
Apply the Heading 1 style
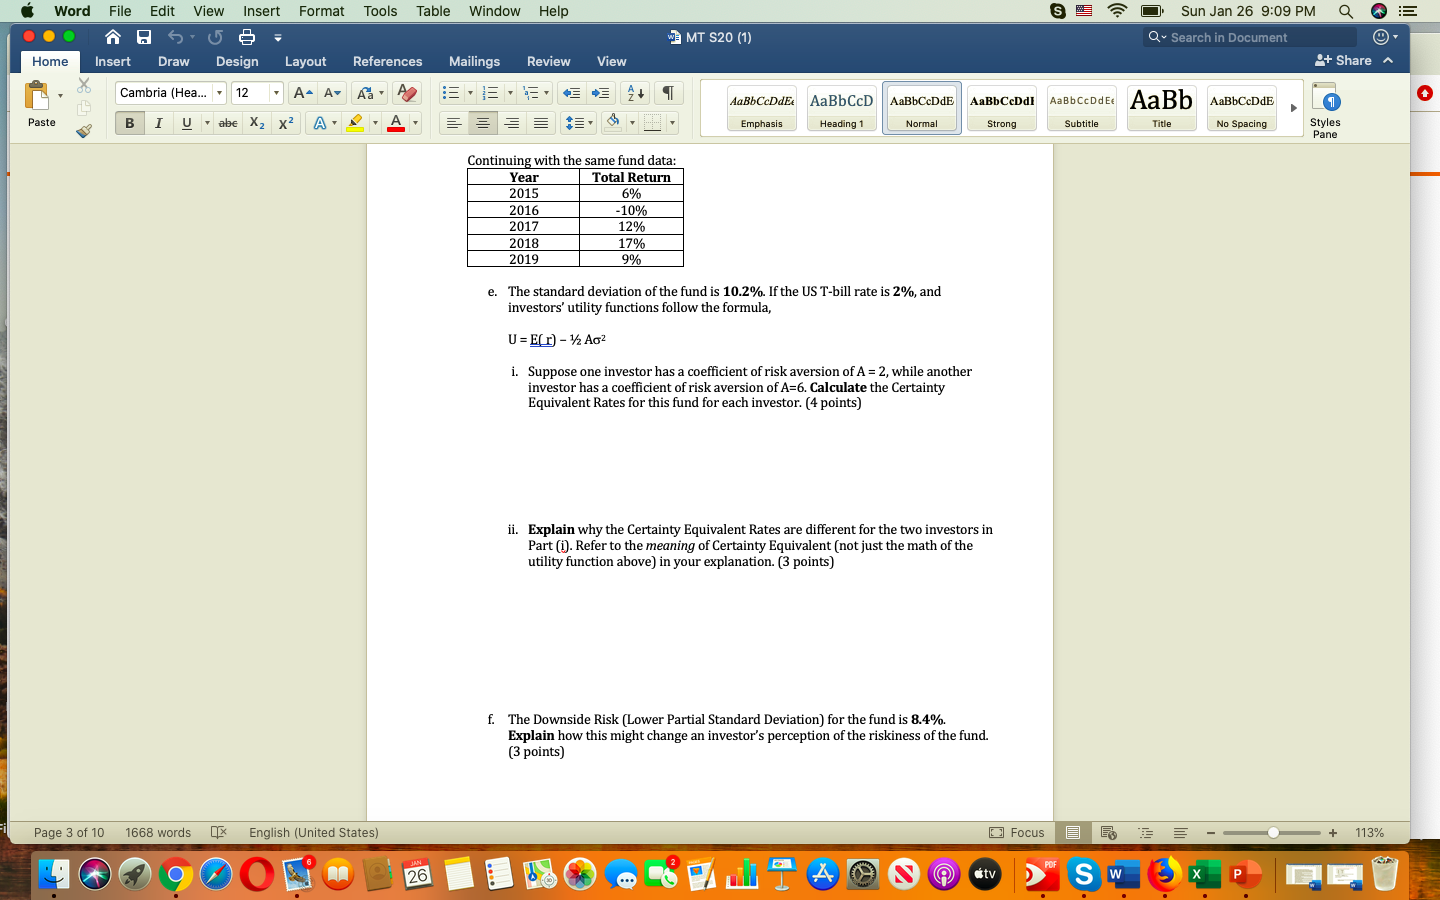pos(840,106)
